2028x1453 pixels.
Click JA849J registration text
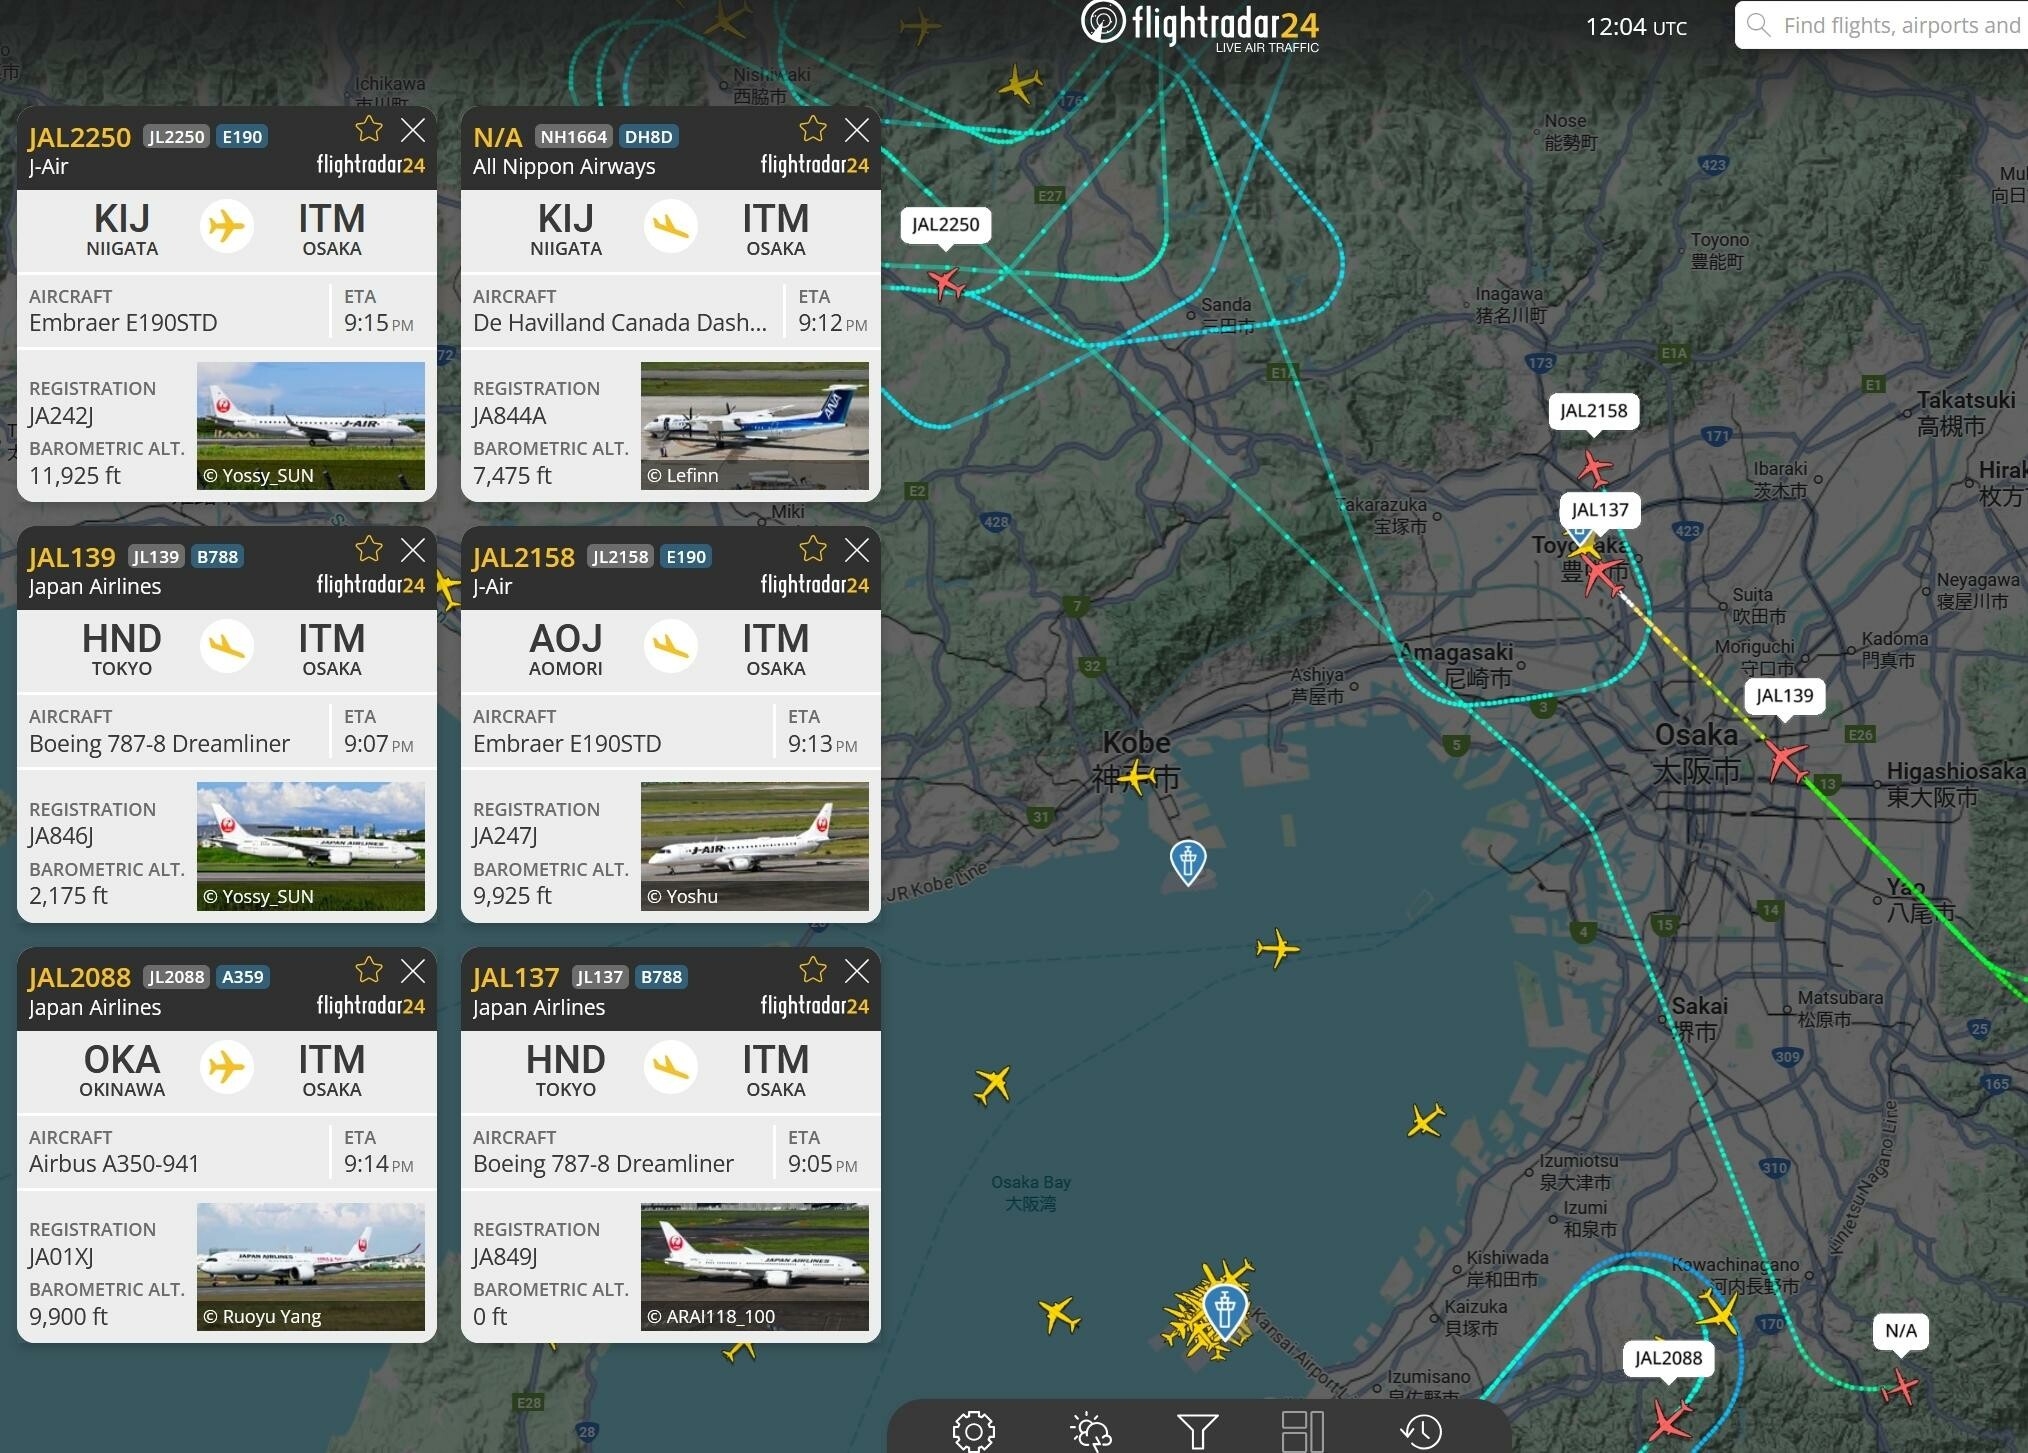pos(505,1256)
